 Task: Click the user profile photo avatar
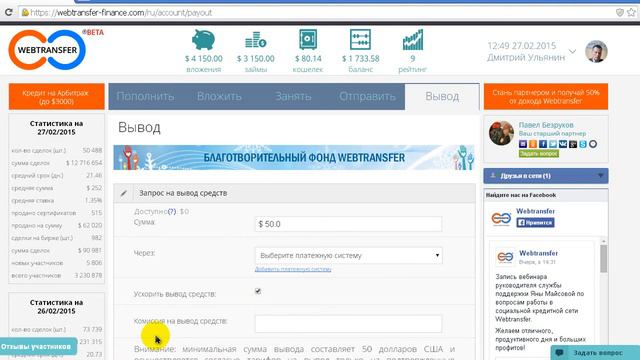click(x=596, y=51)
